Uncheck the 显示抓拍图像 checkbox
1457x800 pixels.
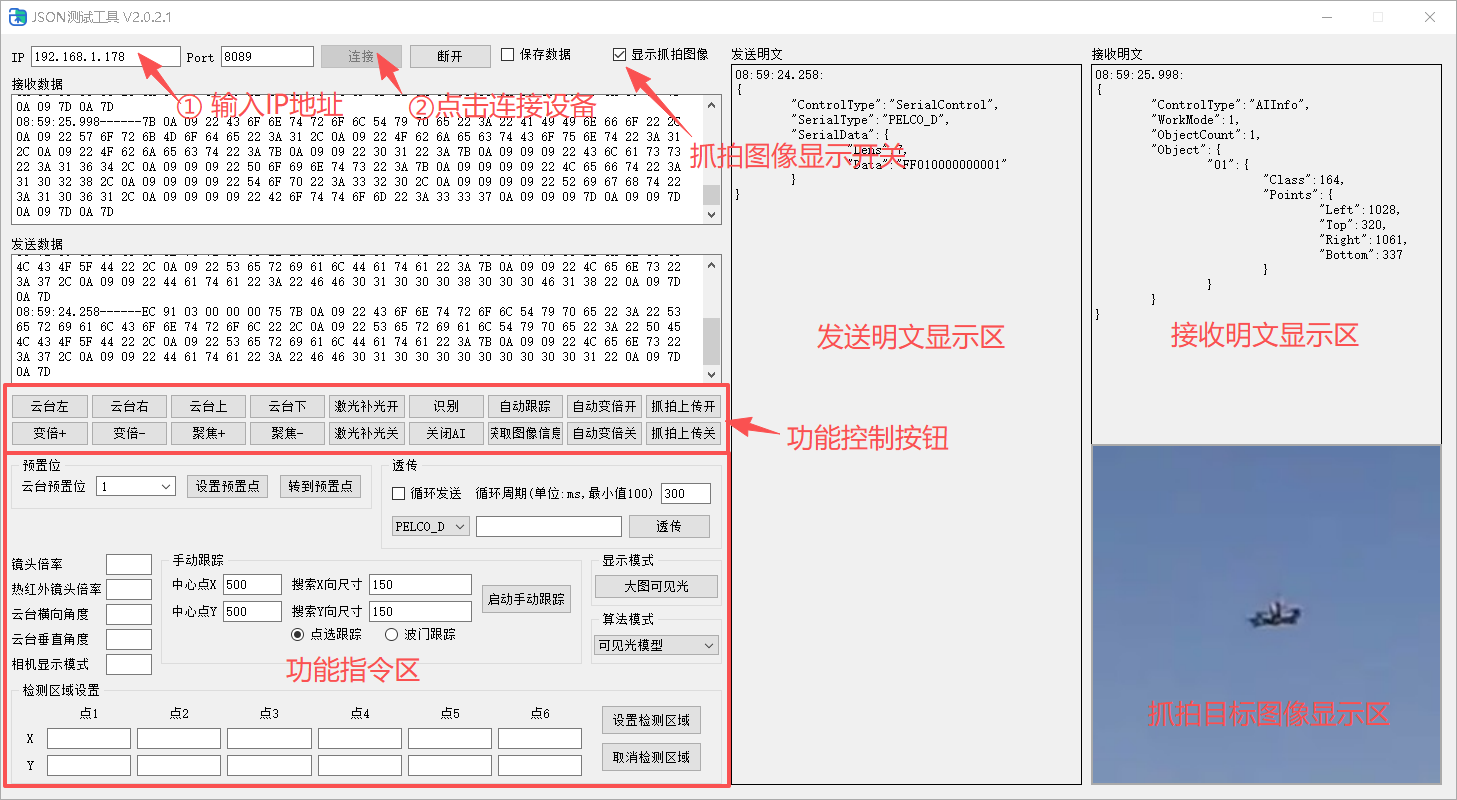pos(620,55)
